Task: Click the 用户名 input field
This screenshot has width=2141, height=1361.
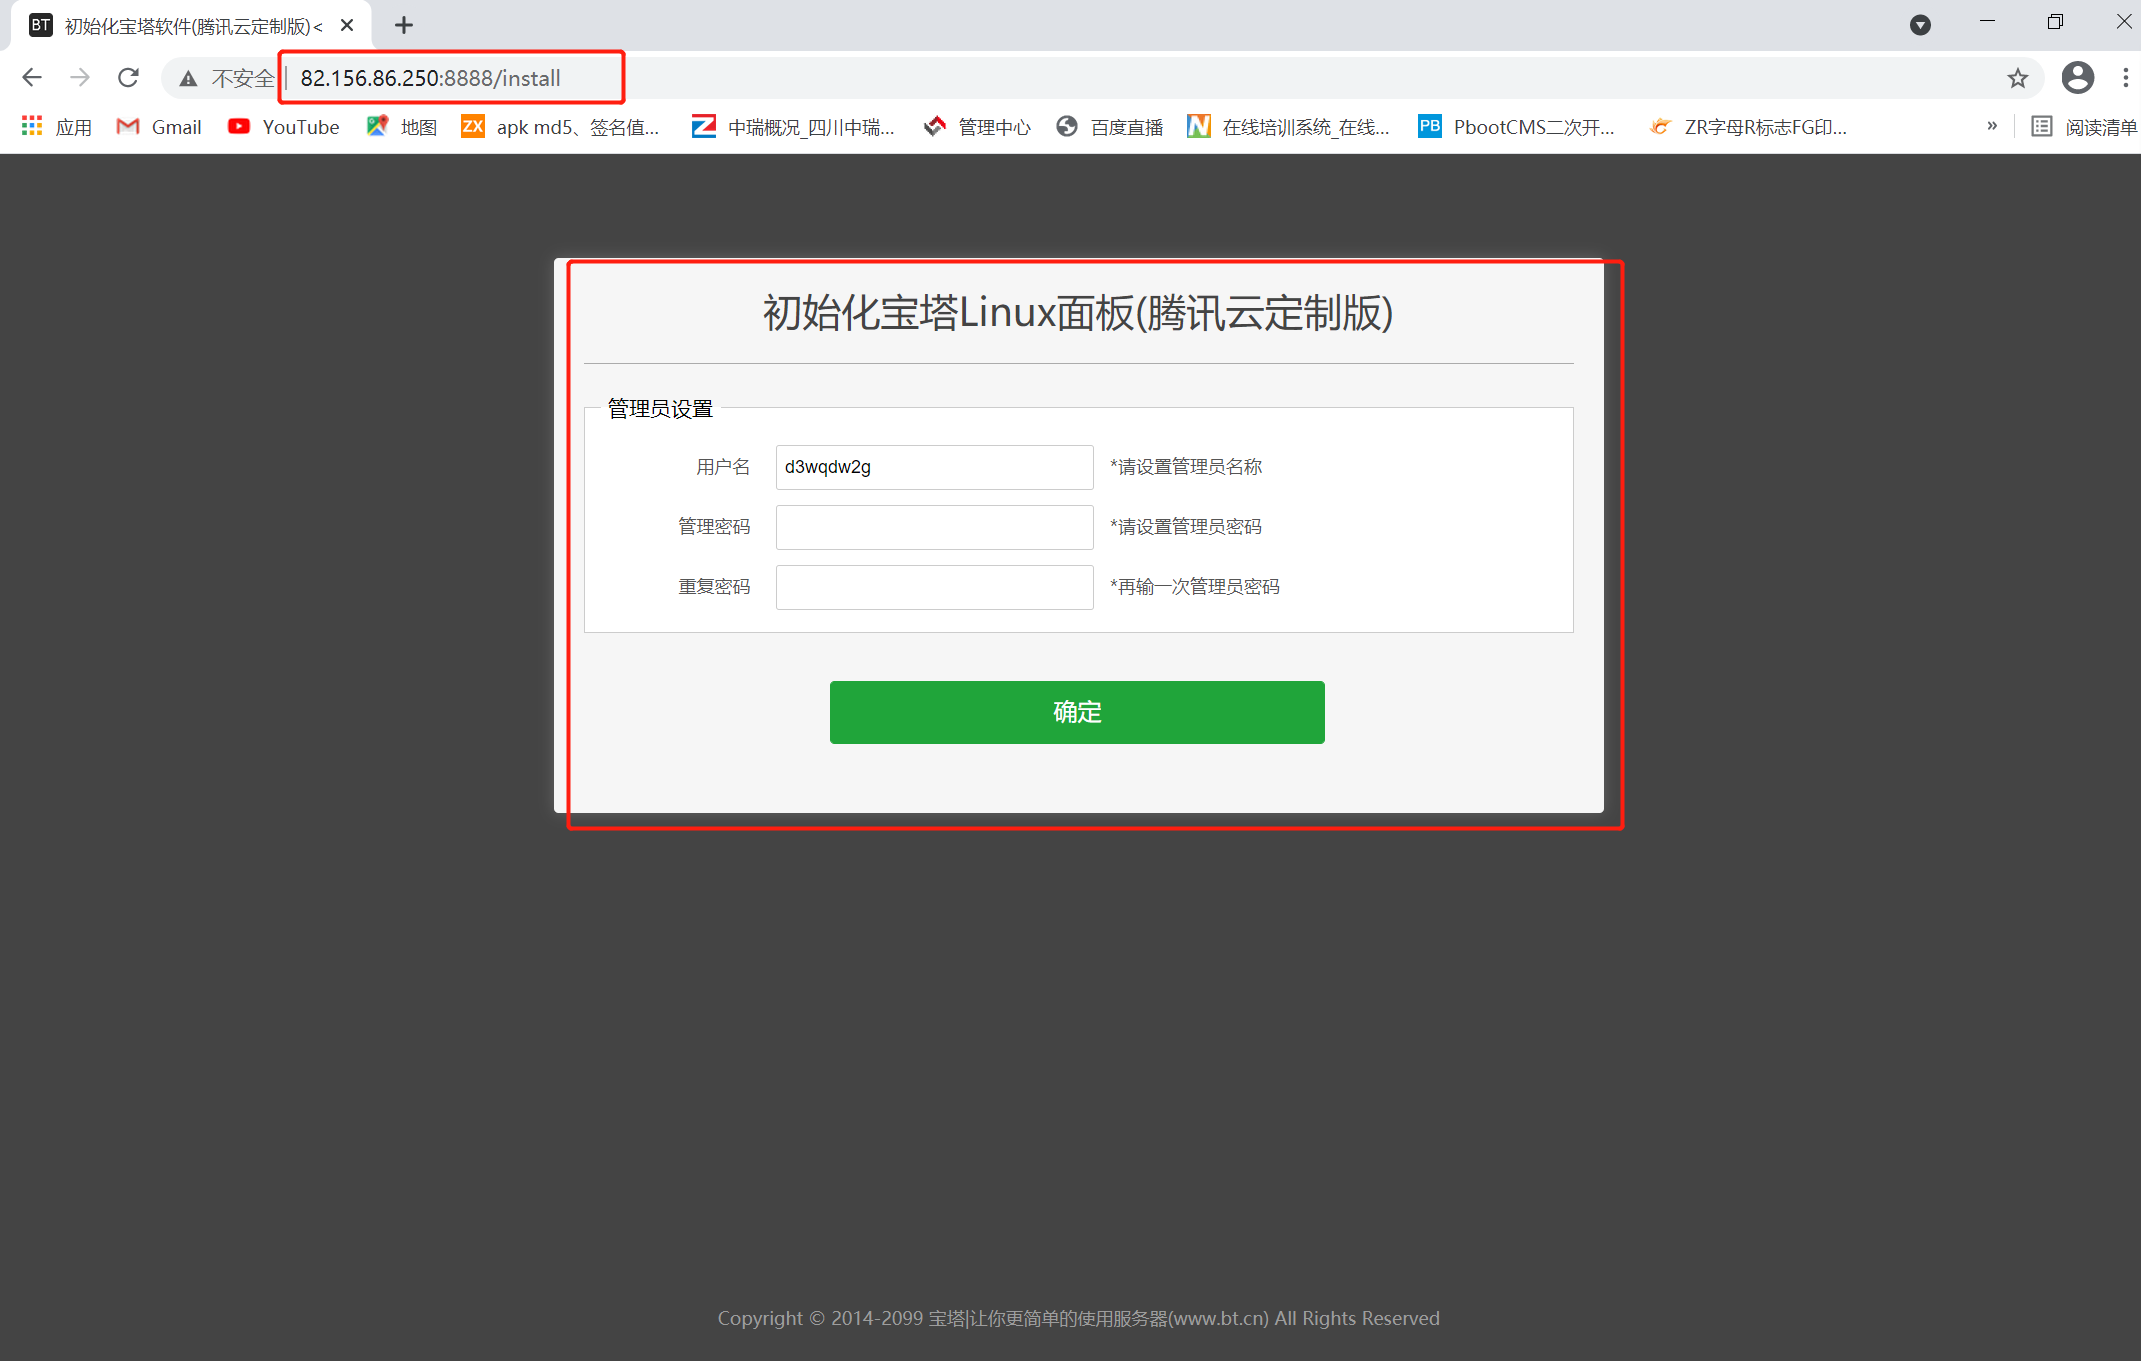Action: coord(934,467)
